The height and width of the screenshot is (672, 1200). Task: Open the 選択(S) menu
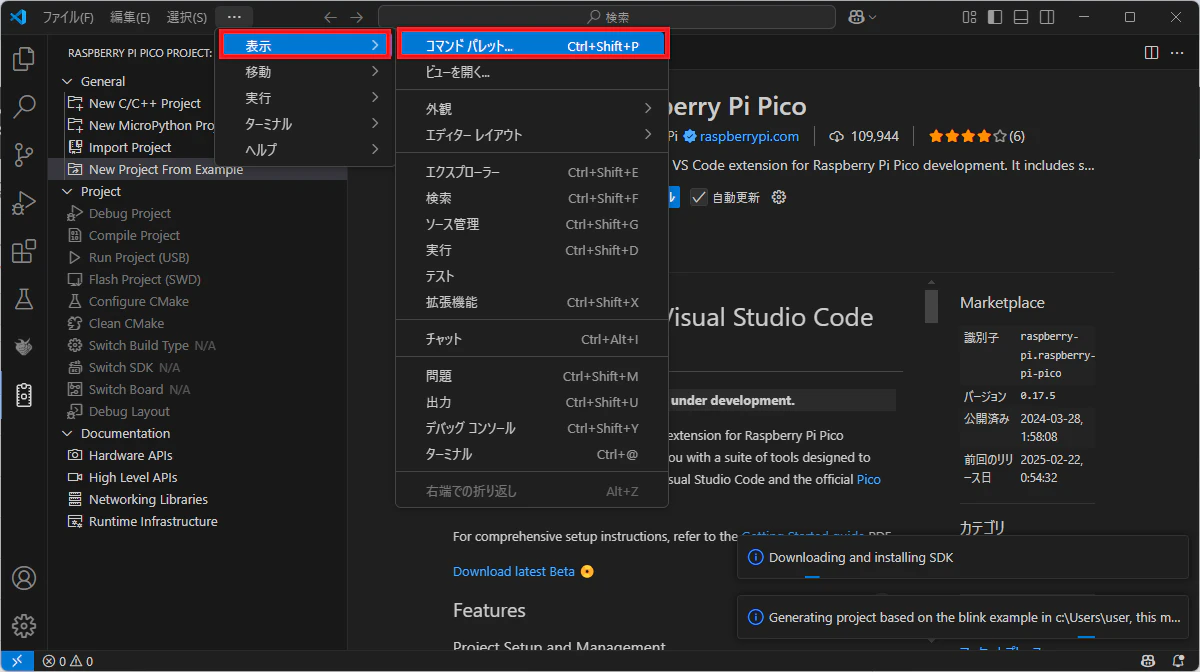(x=186, y=17)
